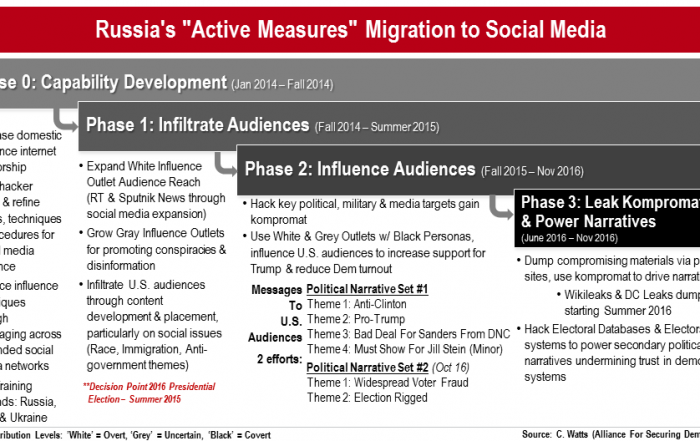Image resolution: width=700 pixels, height=441 pixels.
Task: Click the bullet "Grow Gray Influence Outlets"
Action: click(x=155, y=233)
